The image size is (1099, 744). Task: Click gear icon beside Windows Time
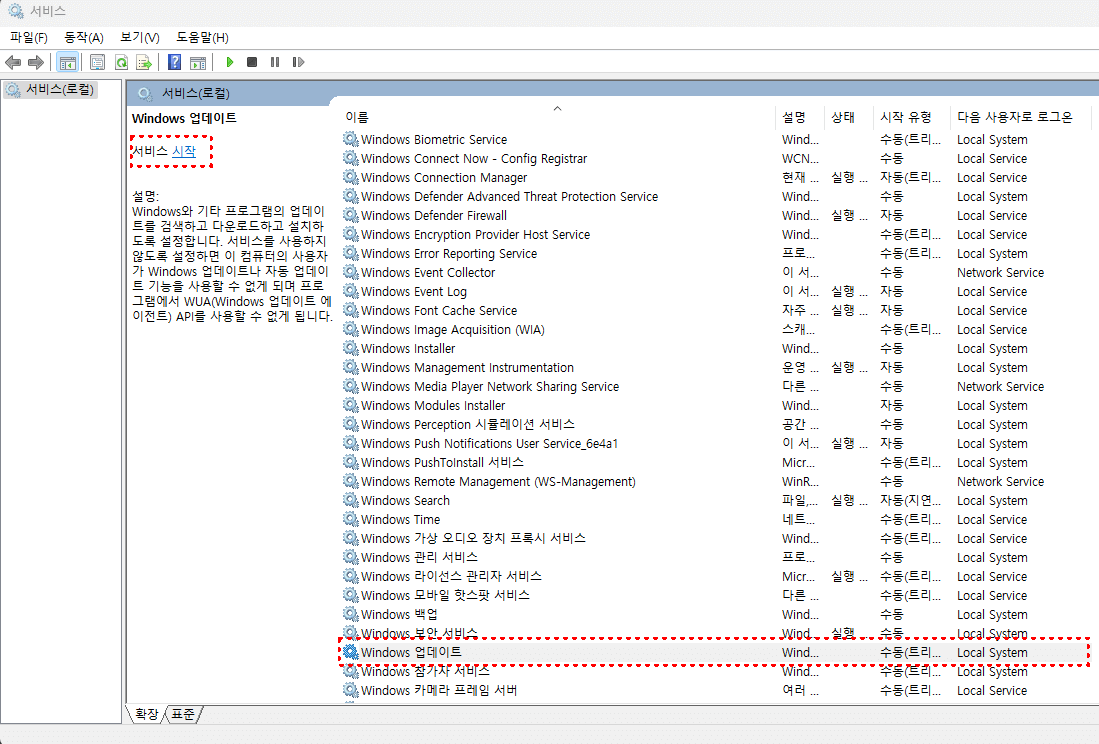click(350, 518)
